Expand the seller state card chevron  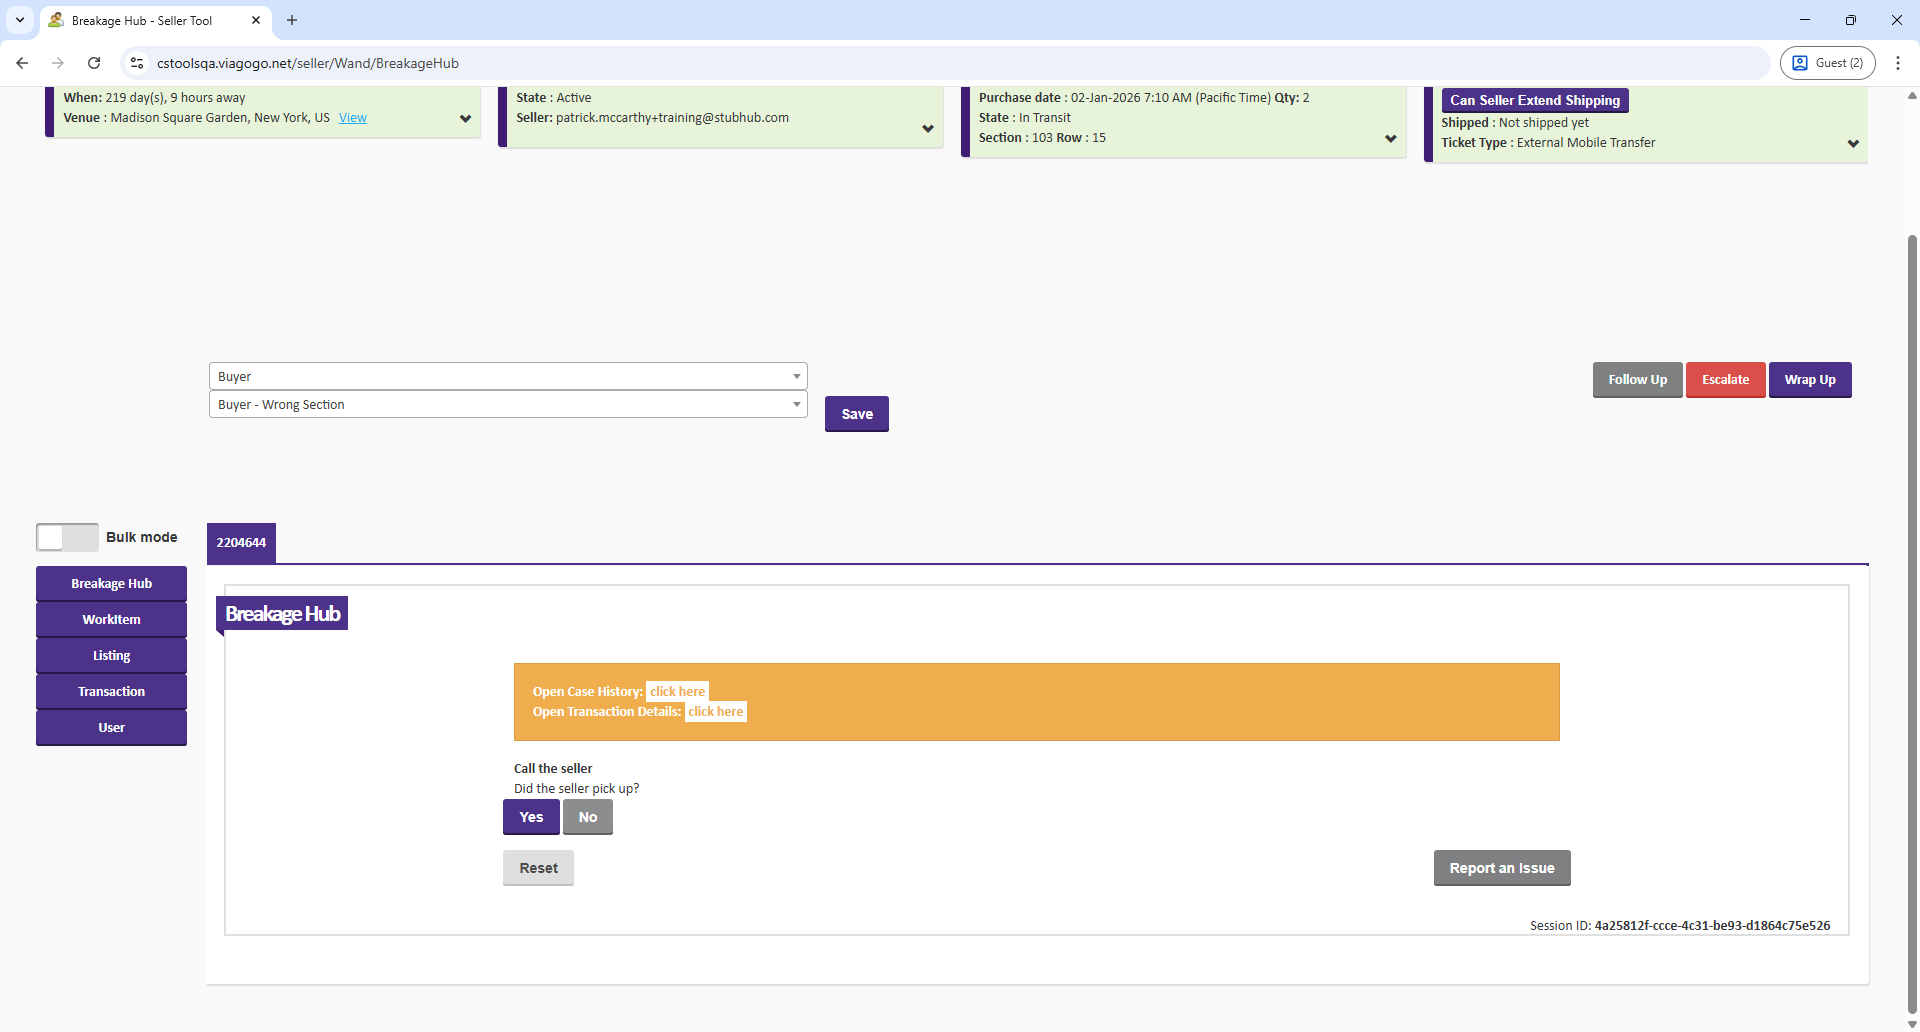[928, 129]
